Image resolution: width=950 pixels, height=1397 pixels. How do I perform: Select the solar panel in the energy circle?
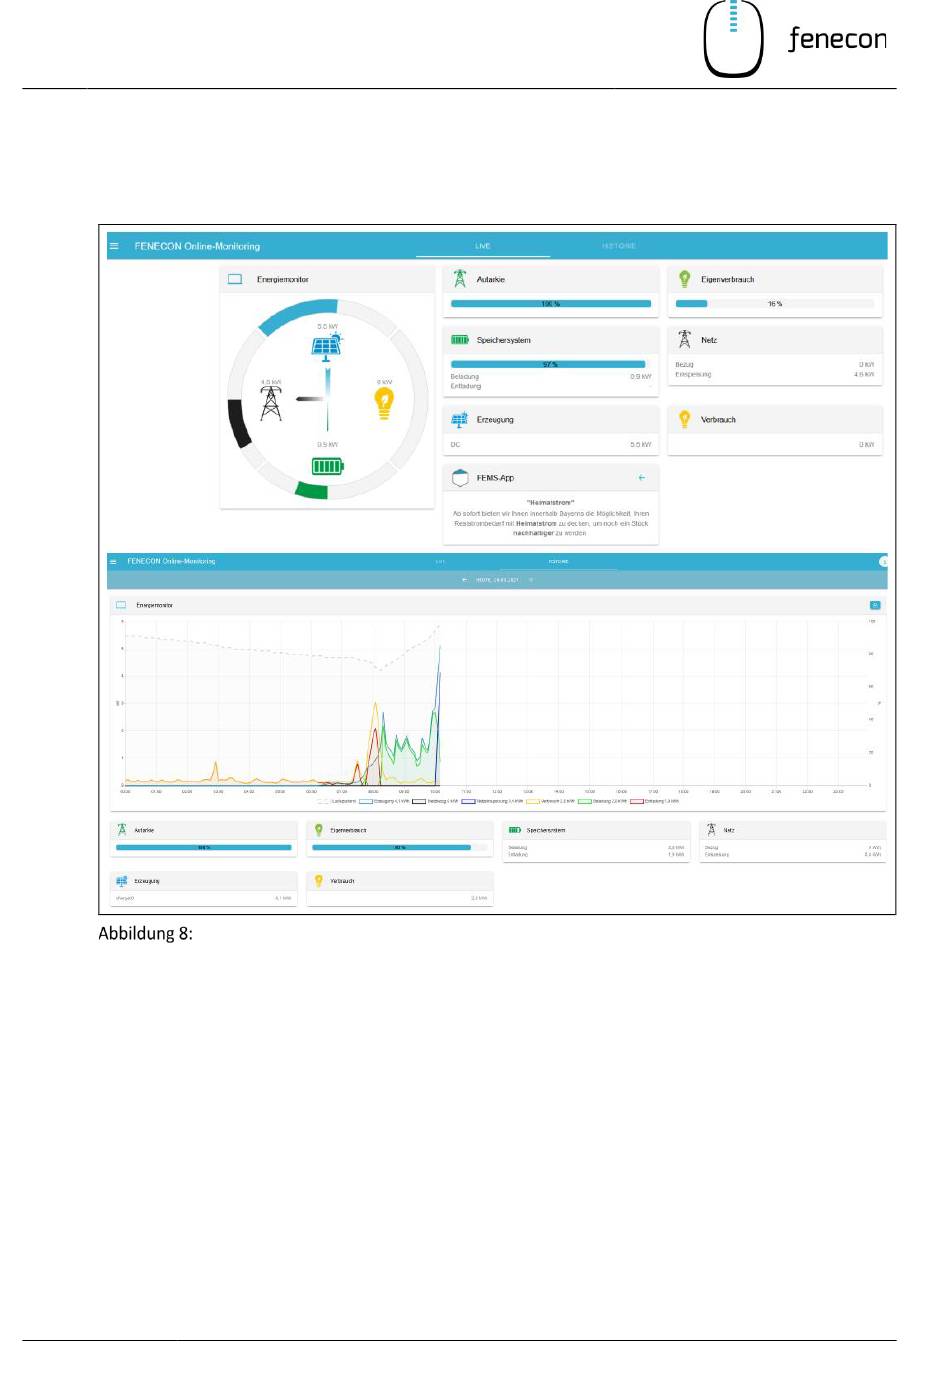[327, 346]
